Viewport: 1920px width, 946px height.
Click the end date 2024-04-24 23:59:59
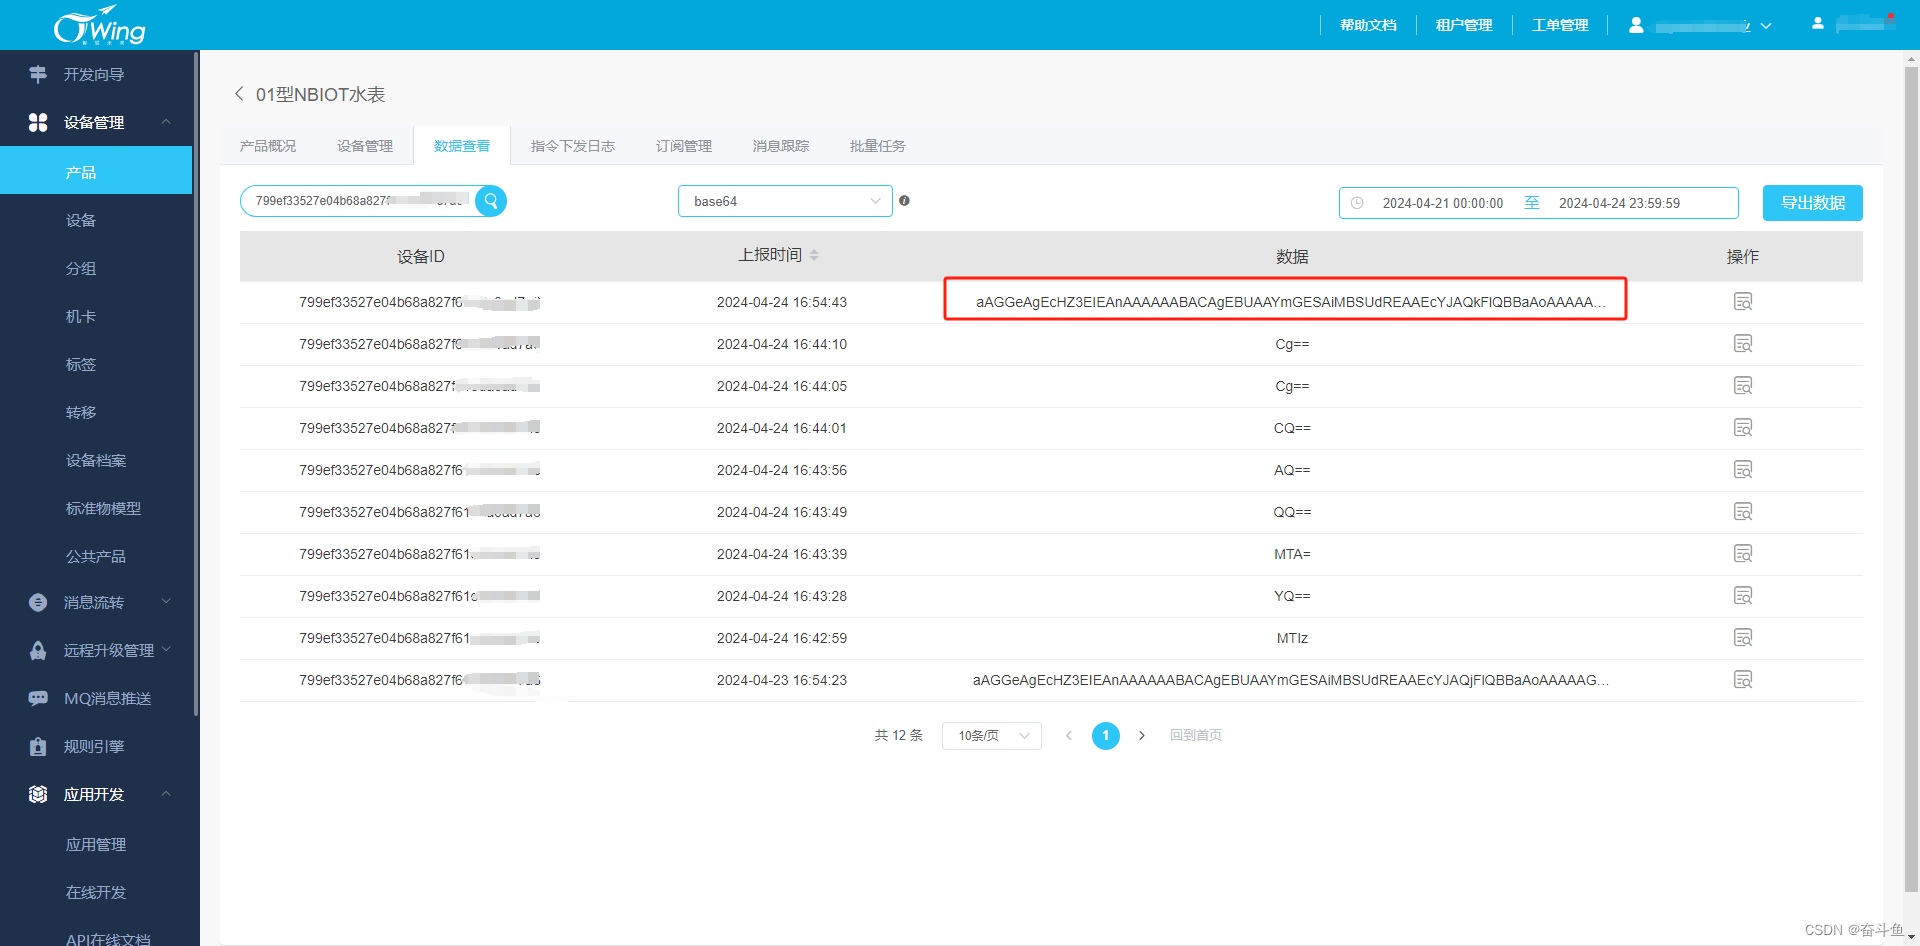(1620, 203)
